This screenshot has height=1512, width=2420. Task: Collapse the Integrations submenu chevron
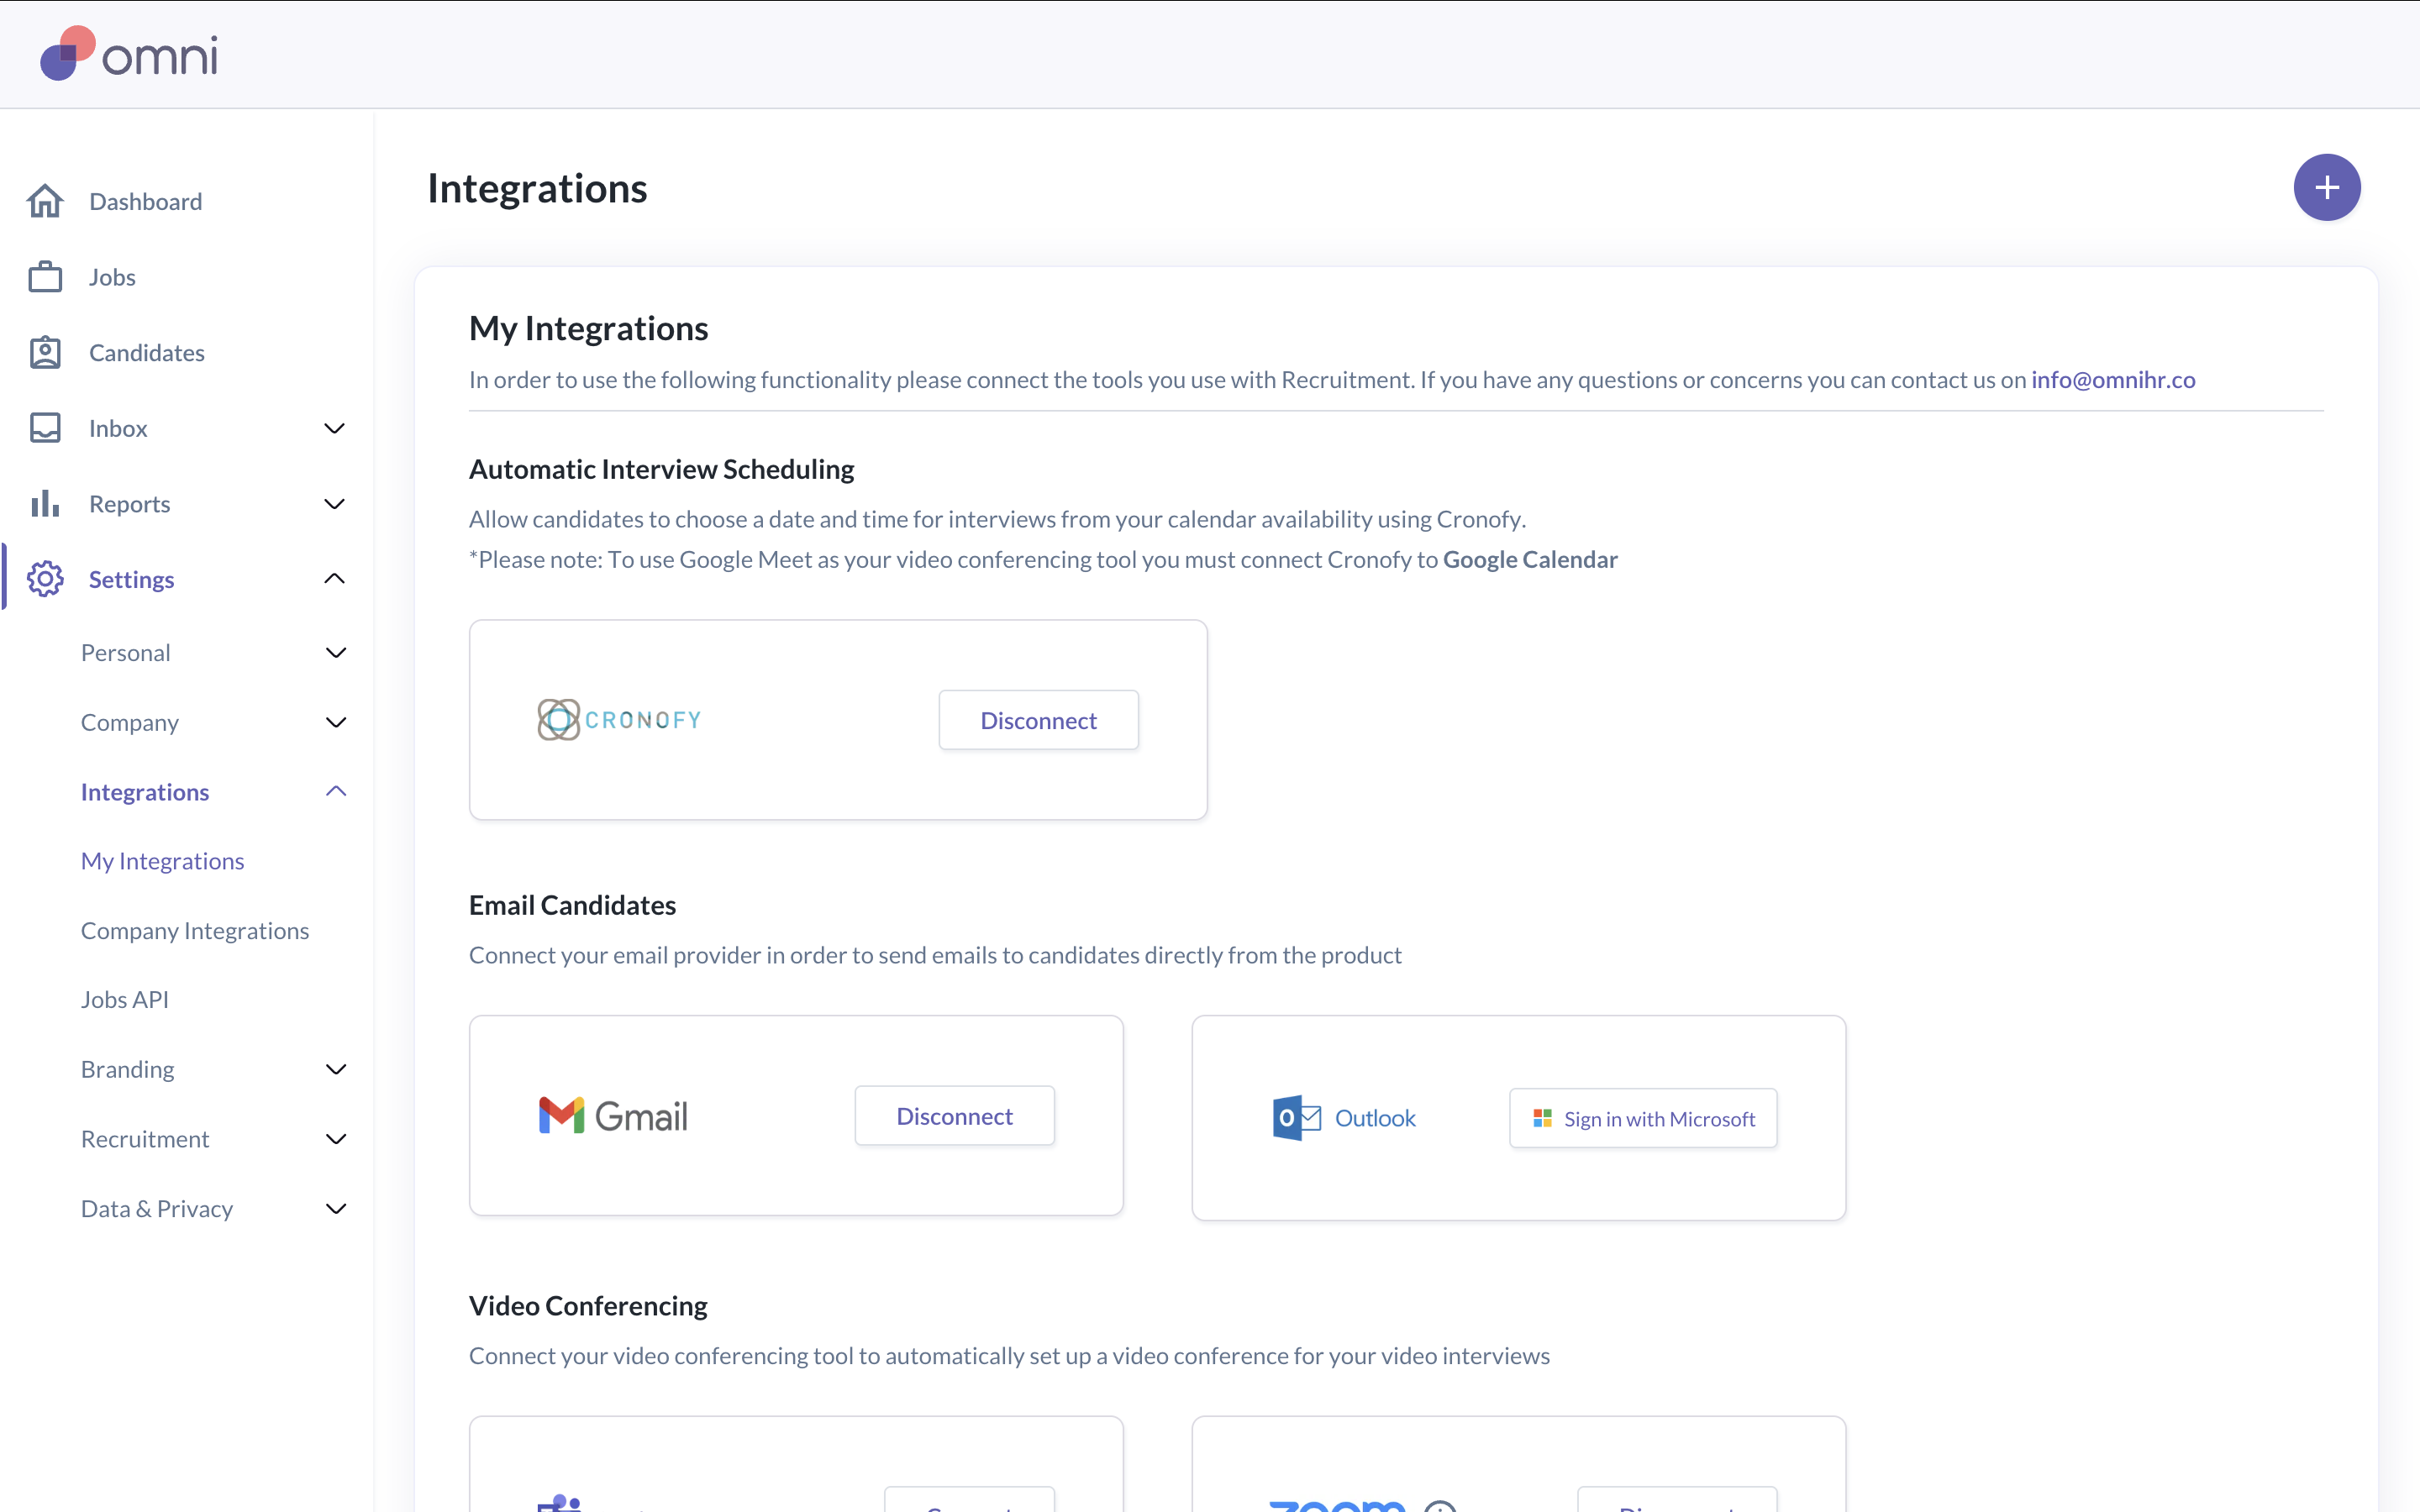coord(336,792)
